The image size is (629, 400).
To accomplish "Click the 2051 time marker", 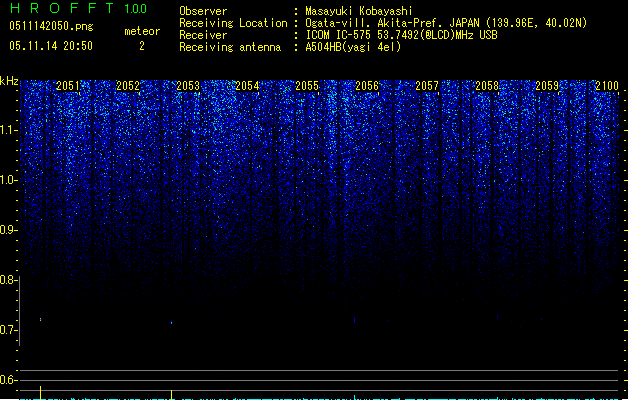I will click(x=68, y=86).
